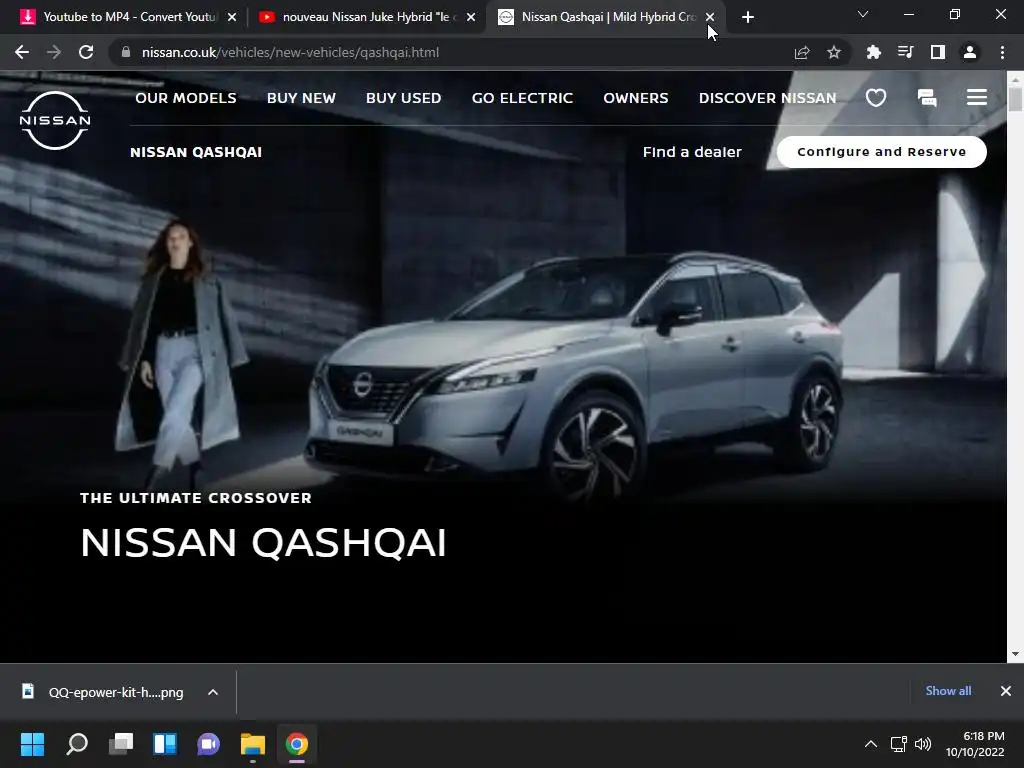The width and height of the screenshot is (1024, 768).
Task: Open network status in system tray
Action: [x=899, y=744]
